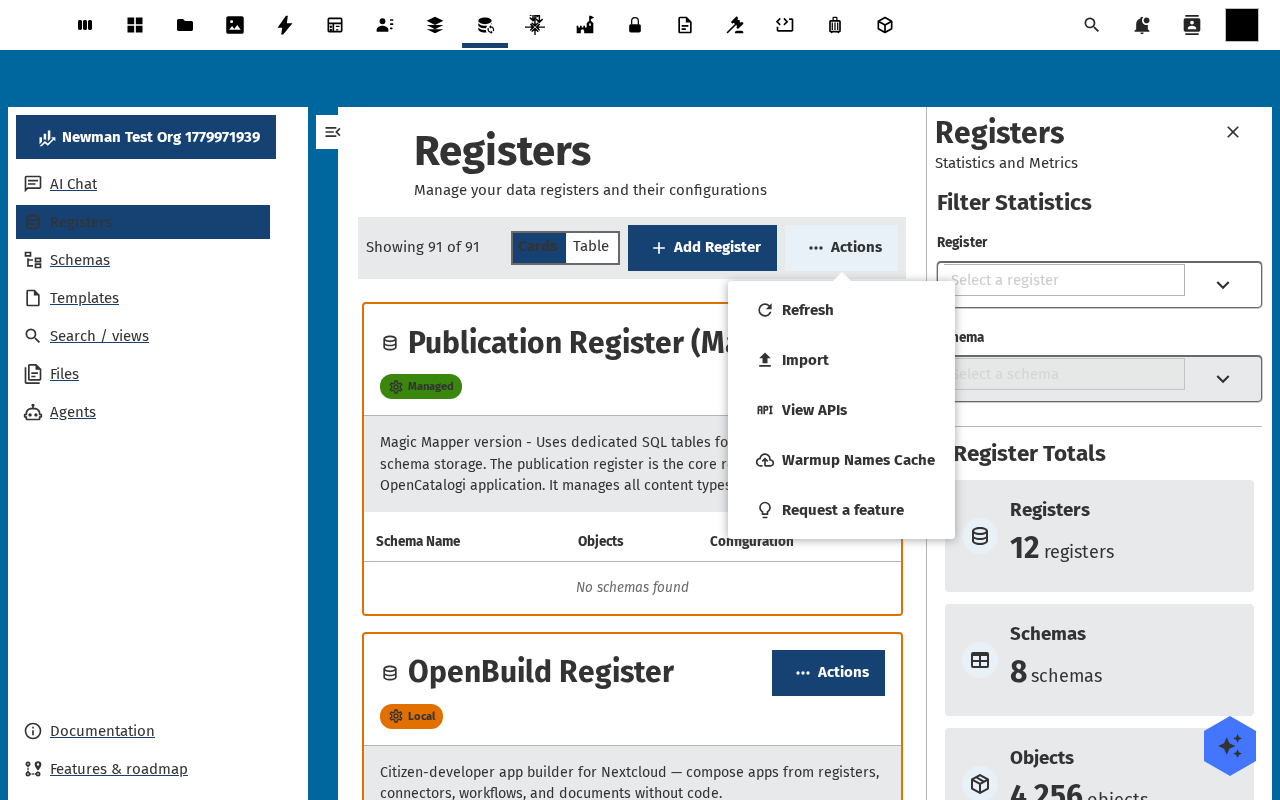The width and height of the screenshot is (1280, 800).
Task: Go to Registers in sidebar
Action: coord(143,222)
